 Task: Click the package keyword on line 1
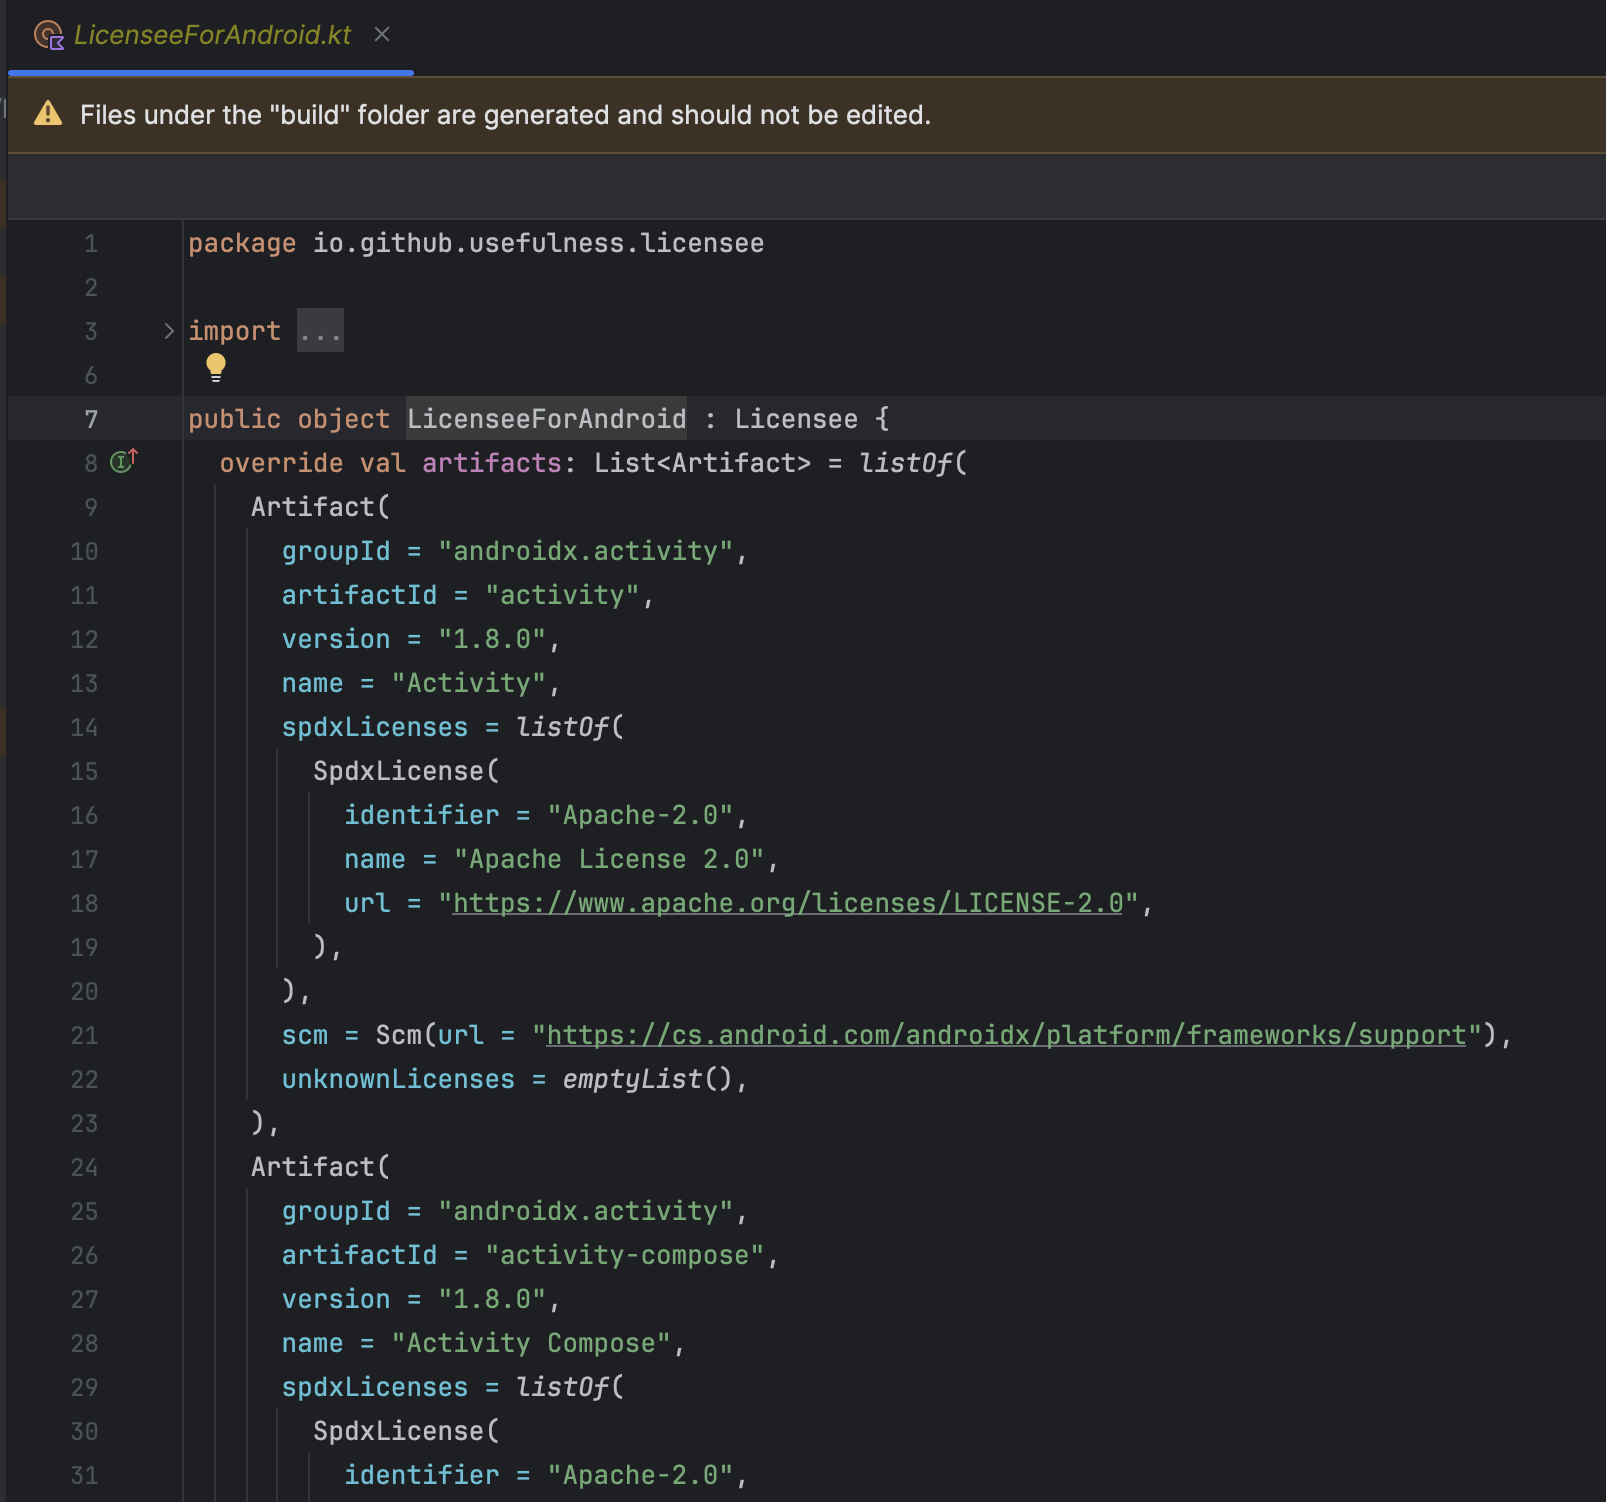242,243
